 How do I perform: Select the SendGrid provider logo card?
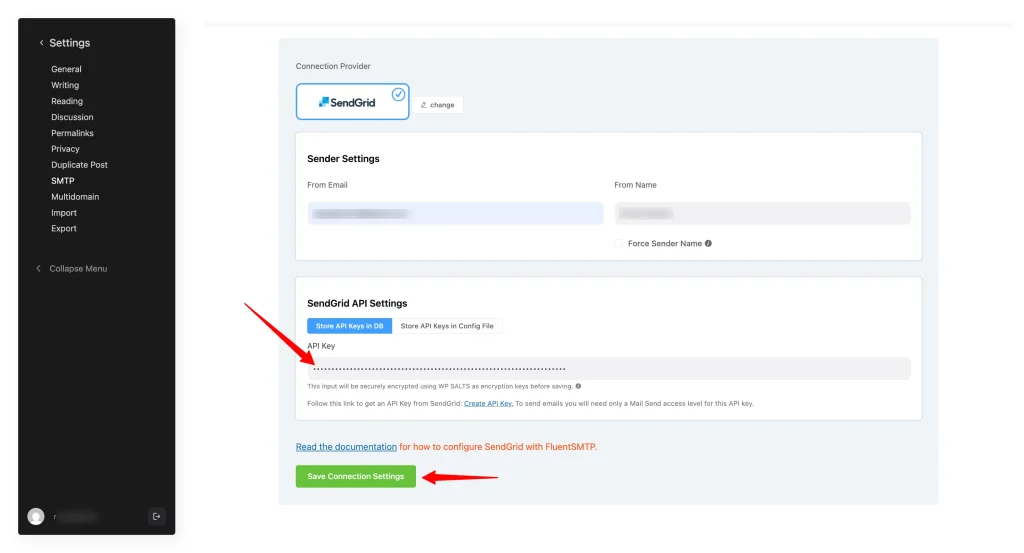(x=352, y=102)
